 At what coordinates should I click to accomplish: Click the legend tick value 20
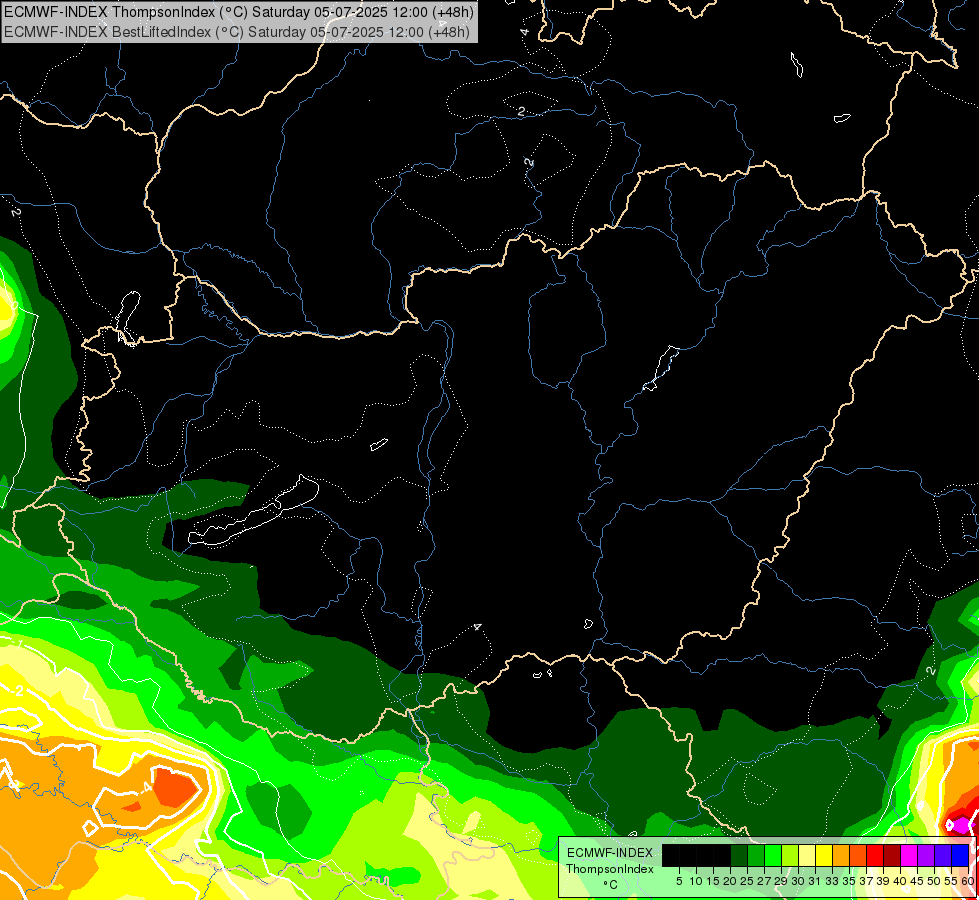(x=730, y=881)
